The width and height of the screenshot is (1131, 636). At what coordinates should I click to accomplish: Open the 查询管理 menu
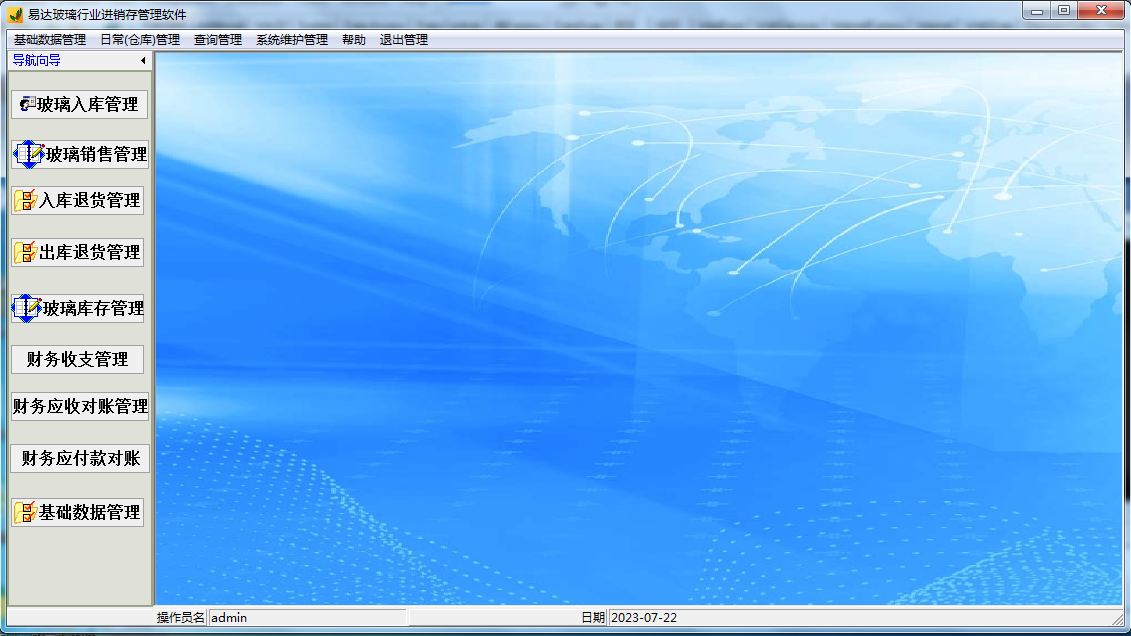pyautogui.click(x=218, y=39)
